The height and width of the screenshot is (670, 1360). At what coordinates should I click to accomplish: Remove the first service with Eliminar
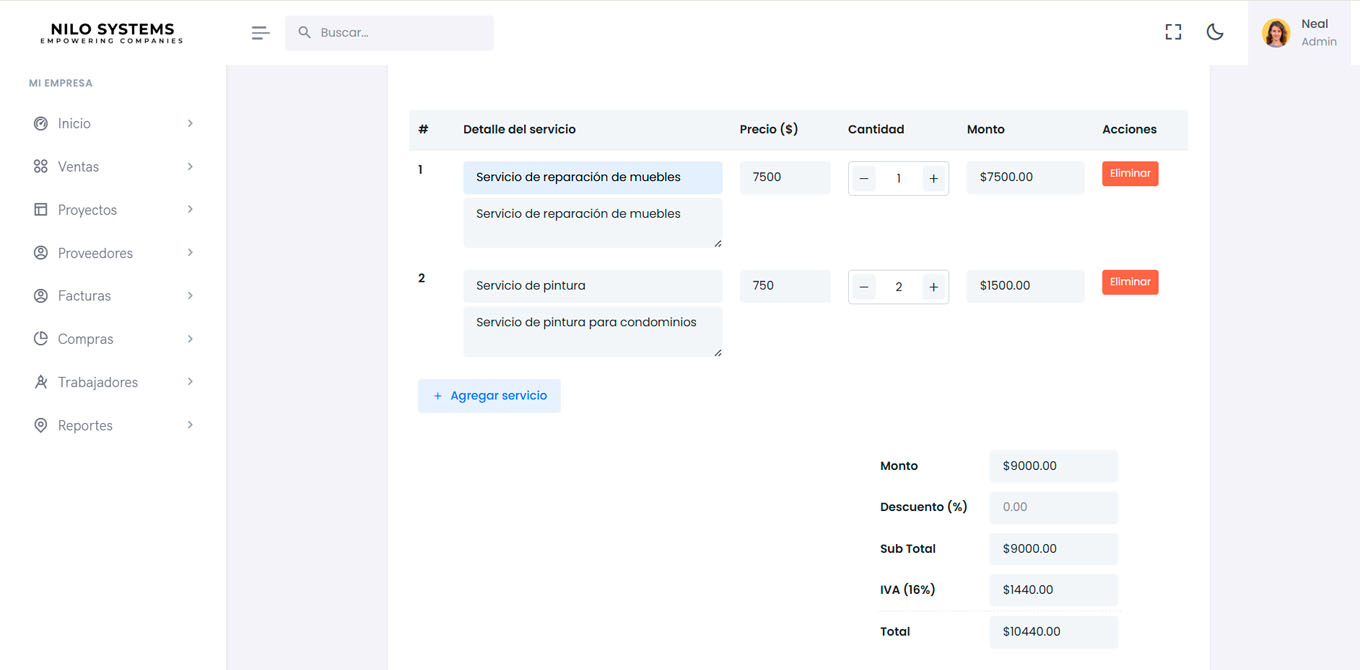pyautogui.click(x=1130, y=174)
